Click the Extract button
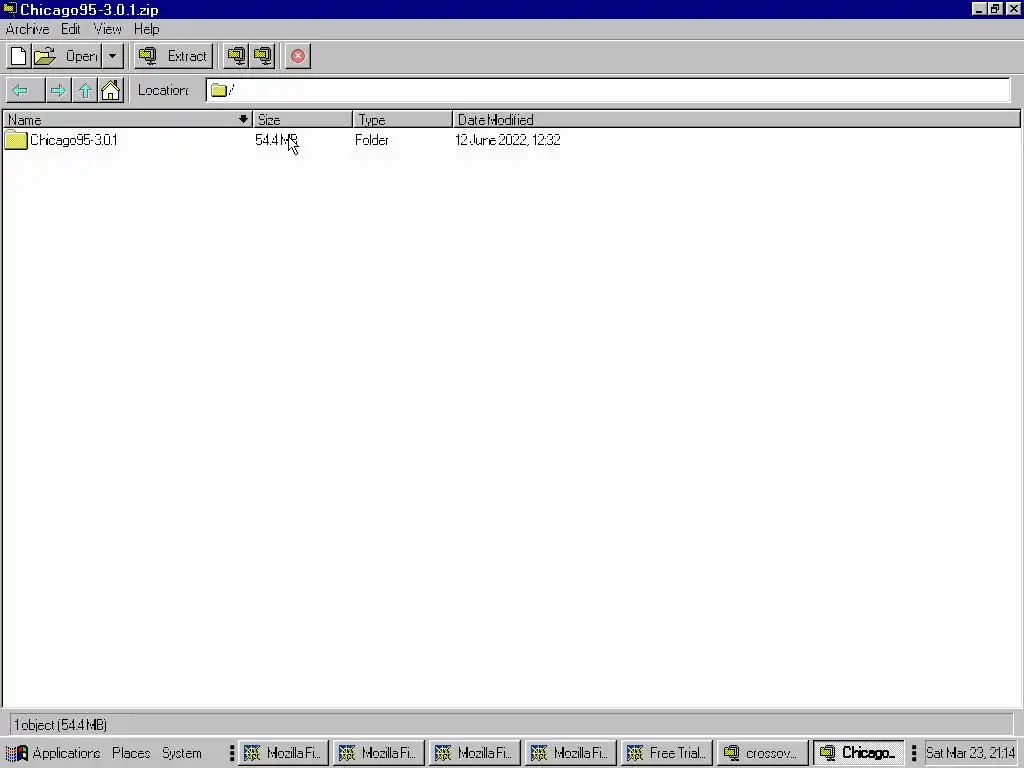The height and width of the screenshot is (768, 1024). coord(174,56)
